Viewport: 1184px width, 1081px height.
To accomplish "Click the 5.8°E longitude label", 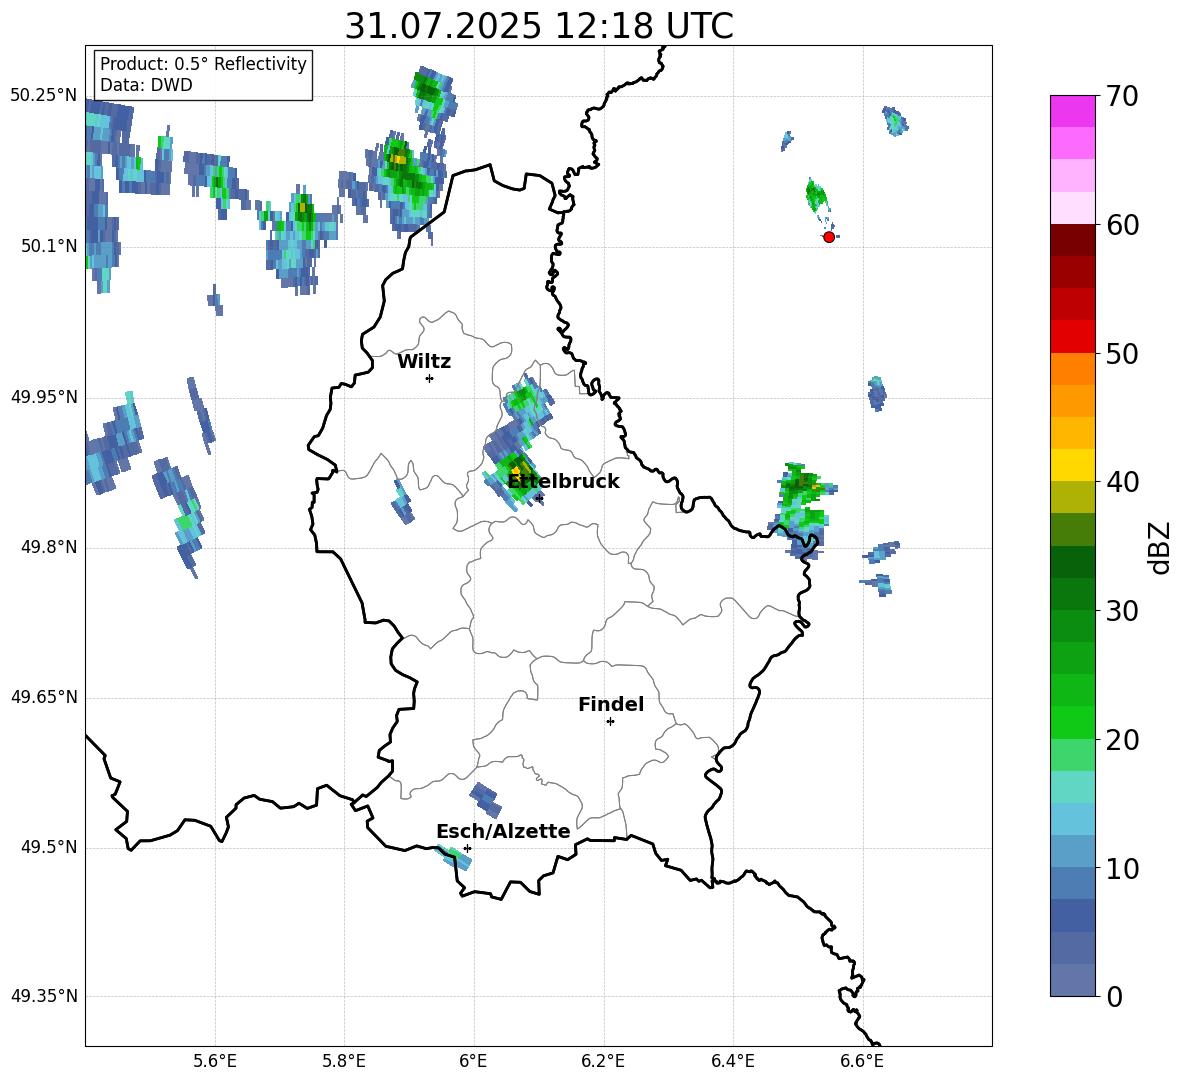I will [344, 1061].
